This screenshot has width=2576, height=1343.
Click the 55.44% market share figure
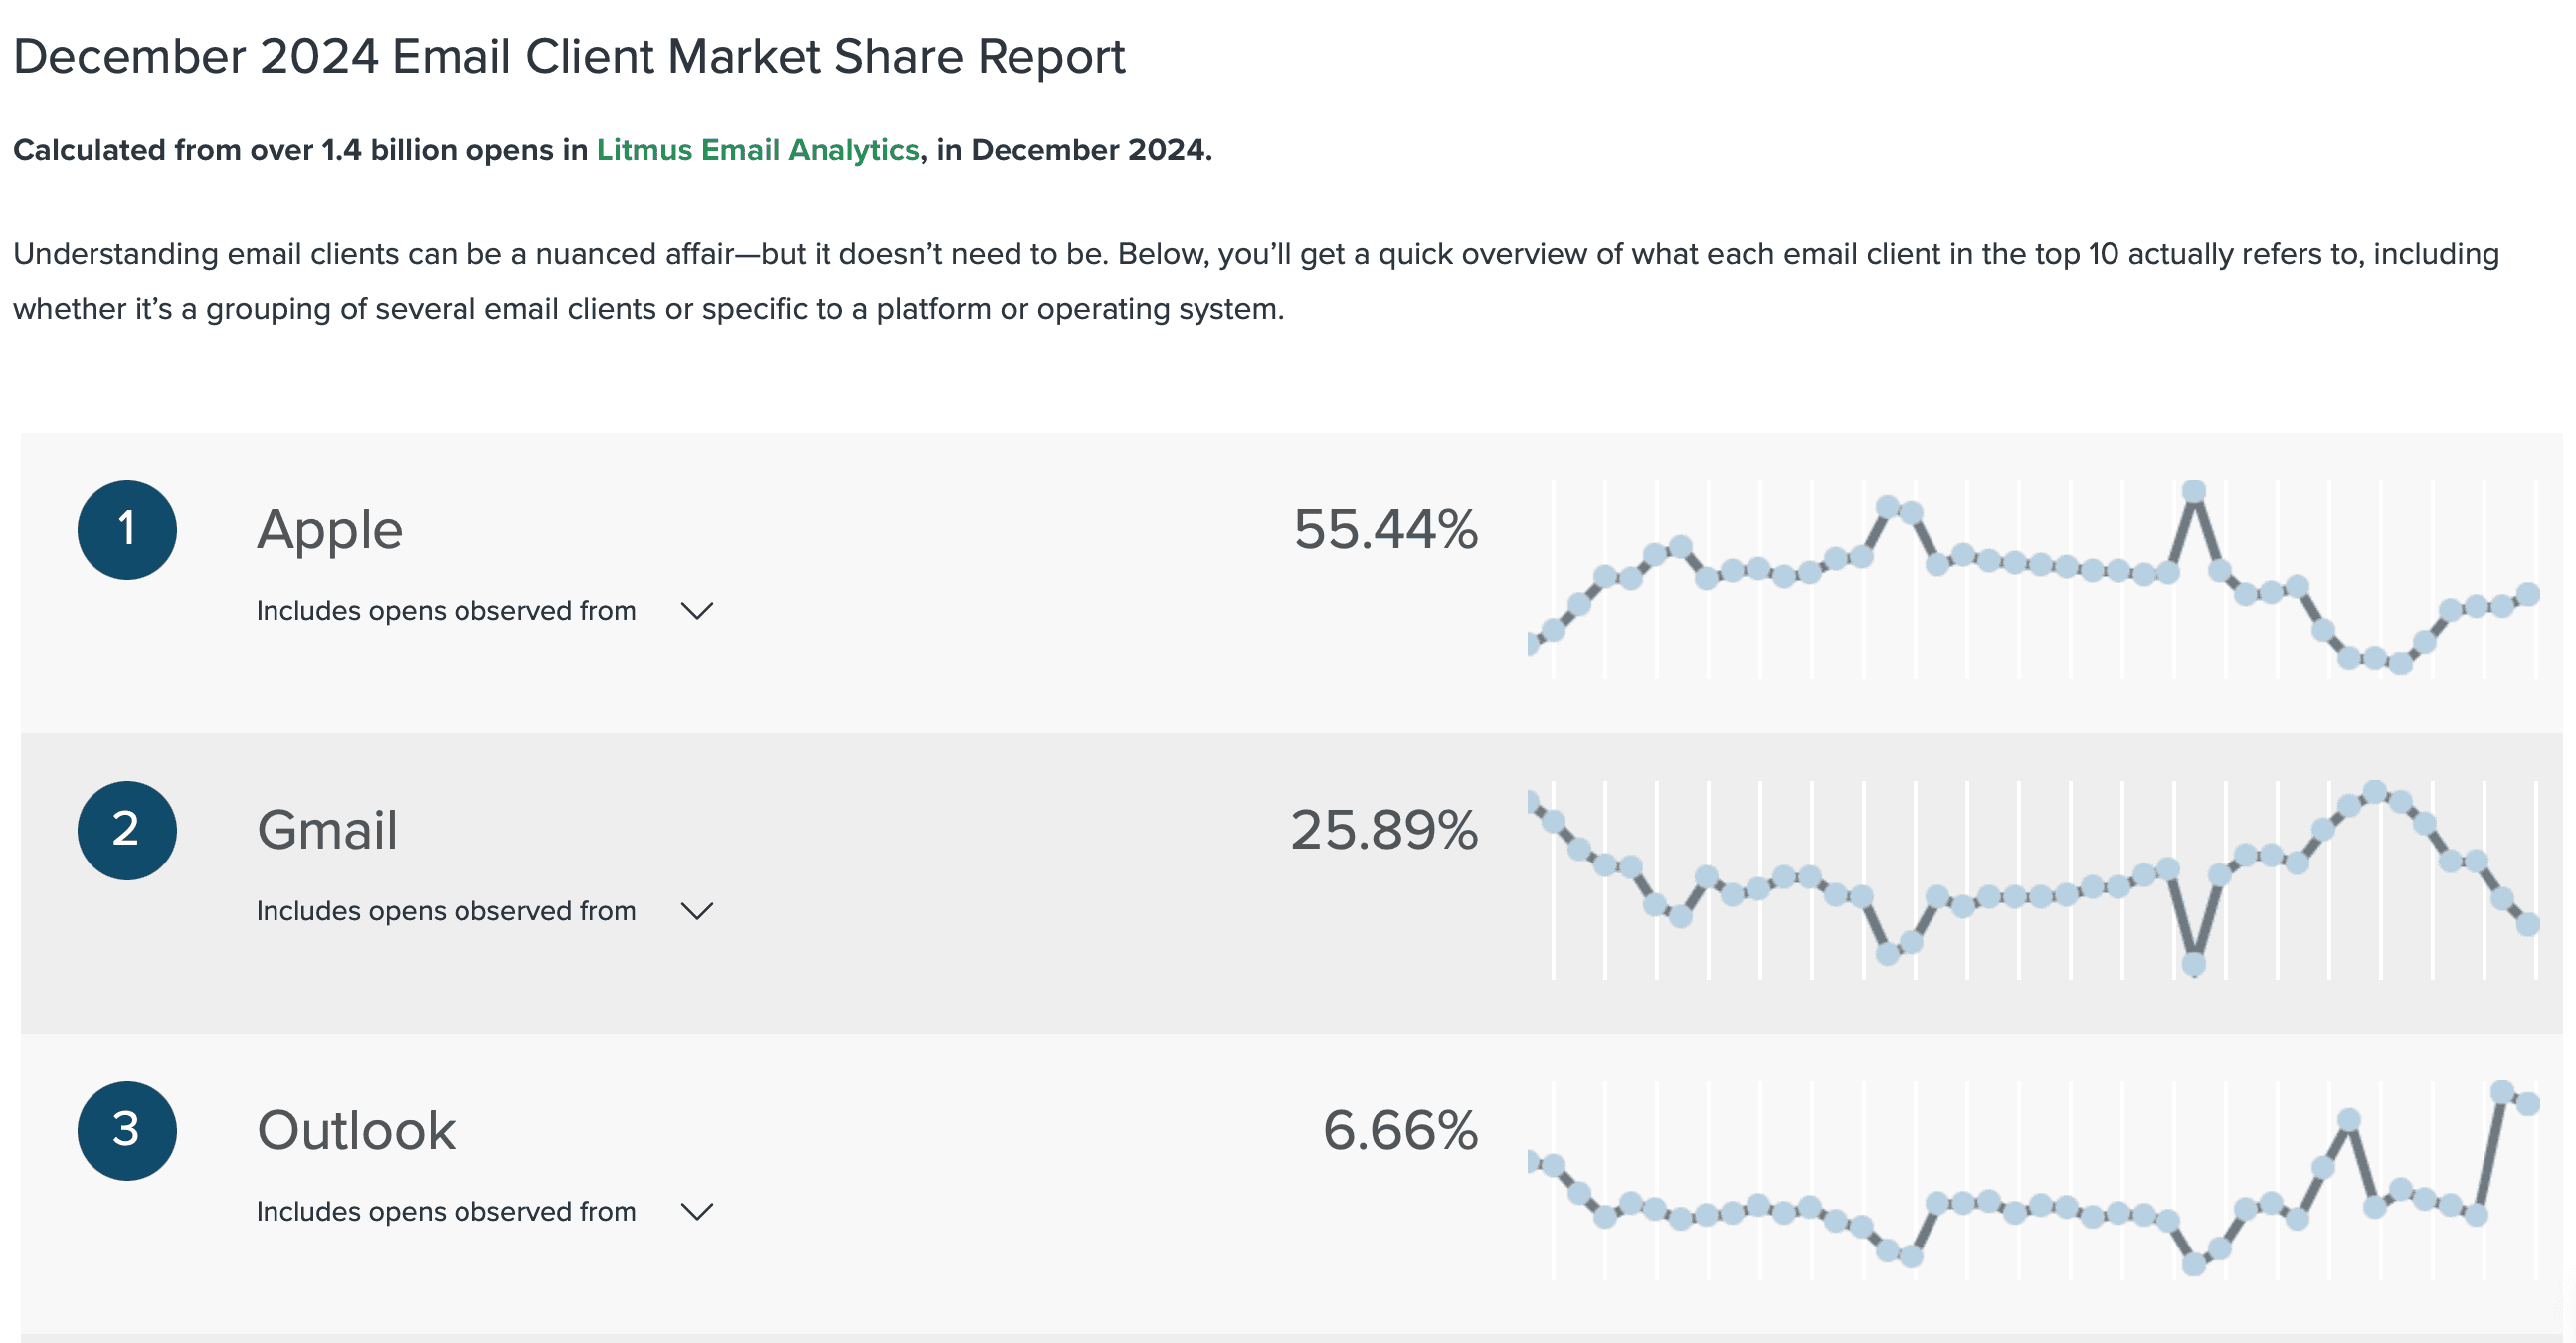[1385, 530]
